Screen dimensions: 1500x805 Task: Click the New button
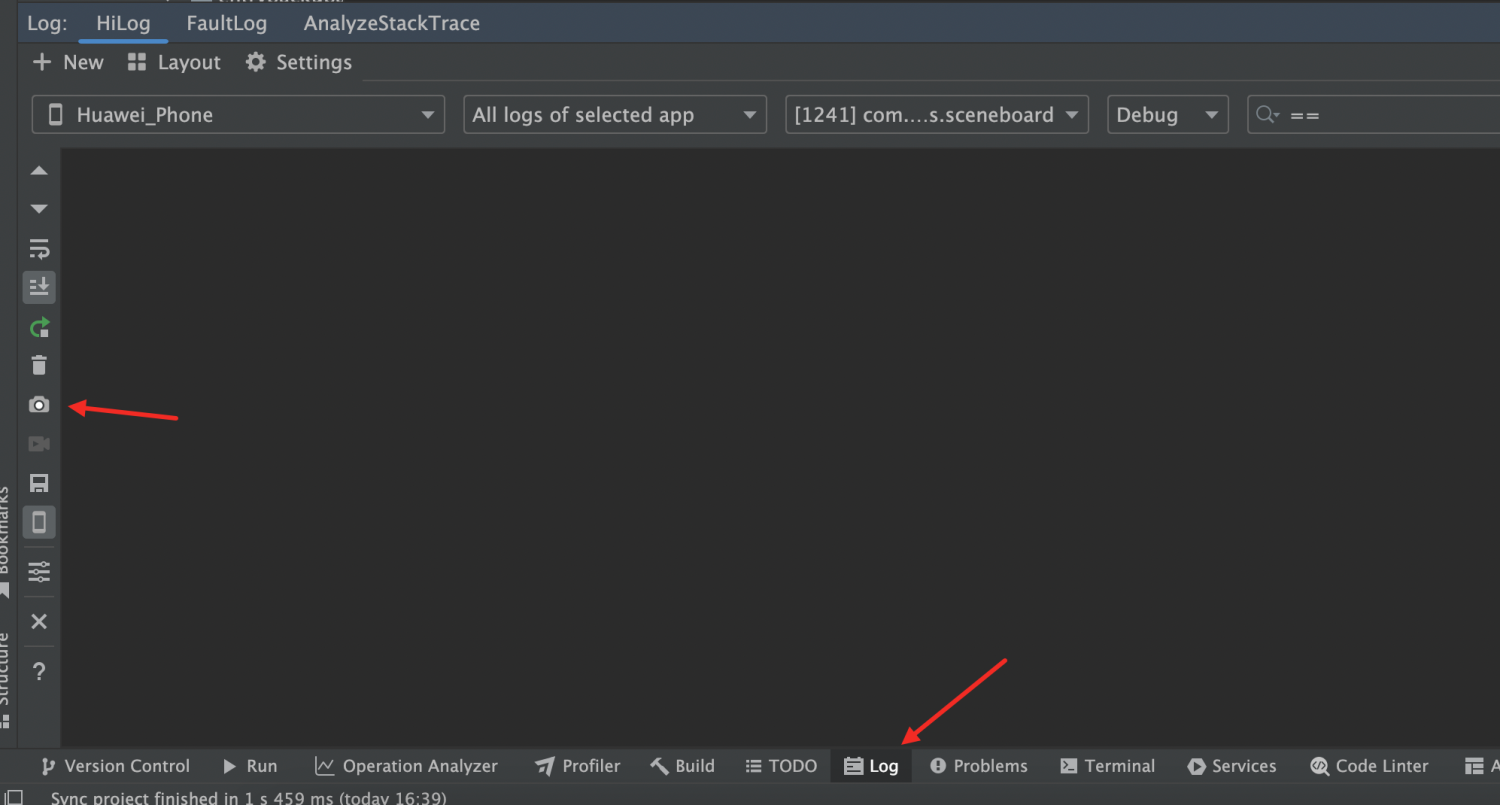pos(68,62)
